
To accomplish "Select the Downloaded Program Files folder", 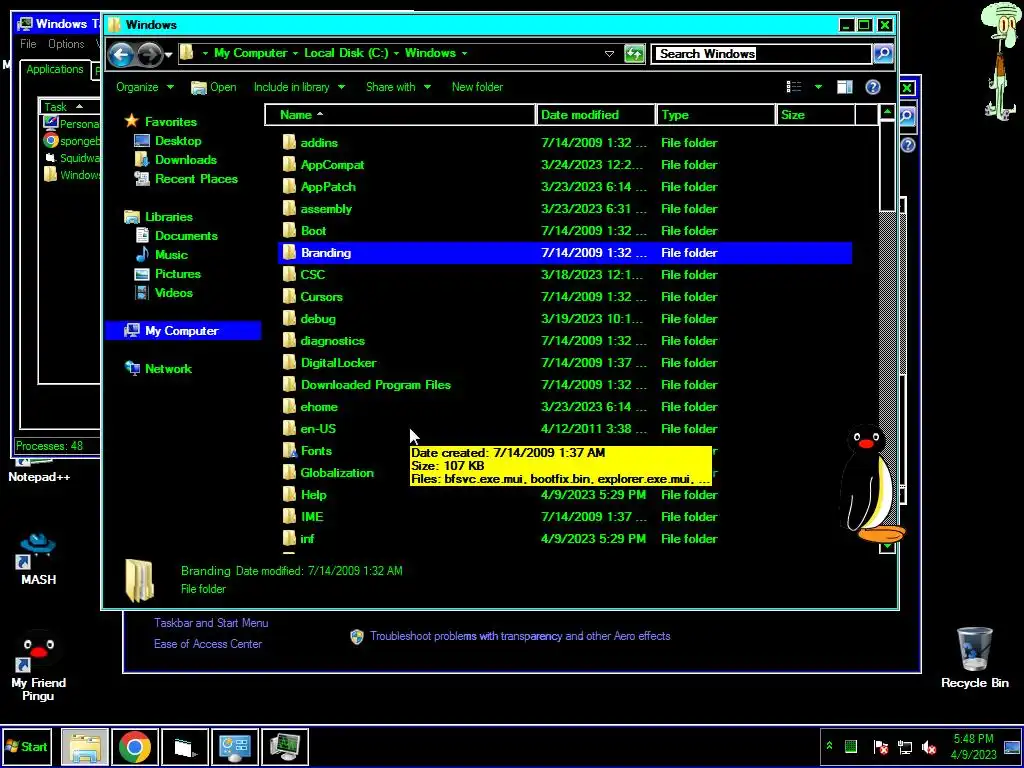I will pos(565,385).
